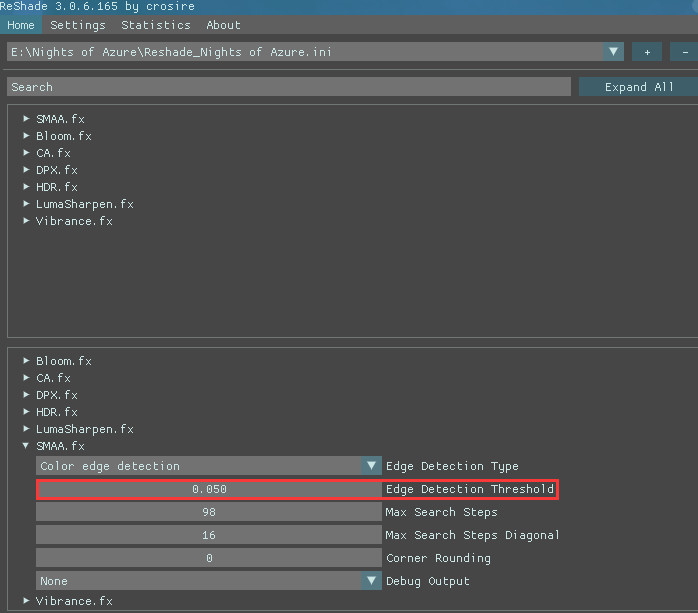This screenshot has width=698, height=613.
Task: Toggle LumaSharpen.fx in the top effects list
Action: click(84, 204)
